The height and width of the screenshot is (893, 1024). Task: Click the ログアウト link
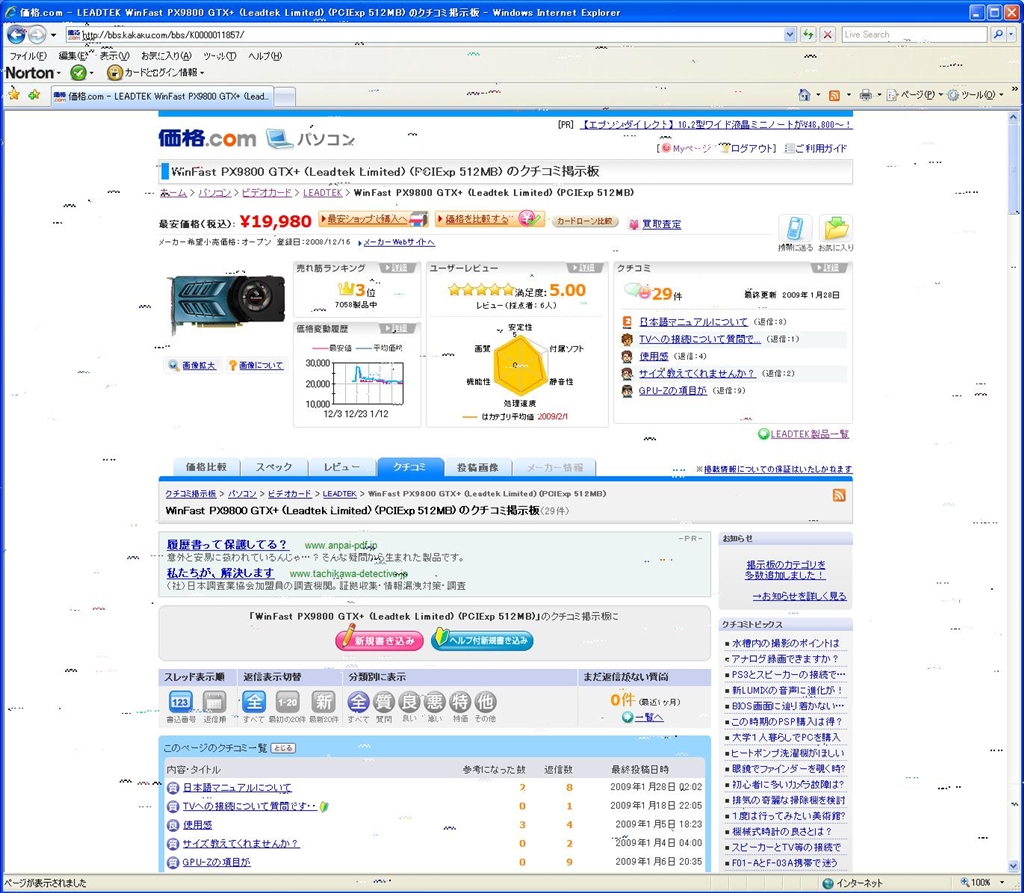[x=753, y=148]
